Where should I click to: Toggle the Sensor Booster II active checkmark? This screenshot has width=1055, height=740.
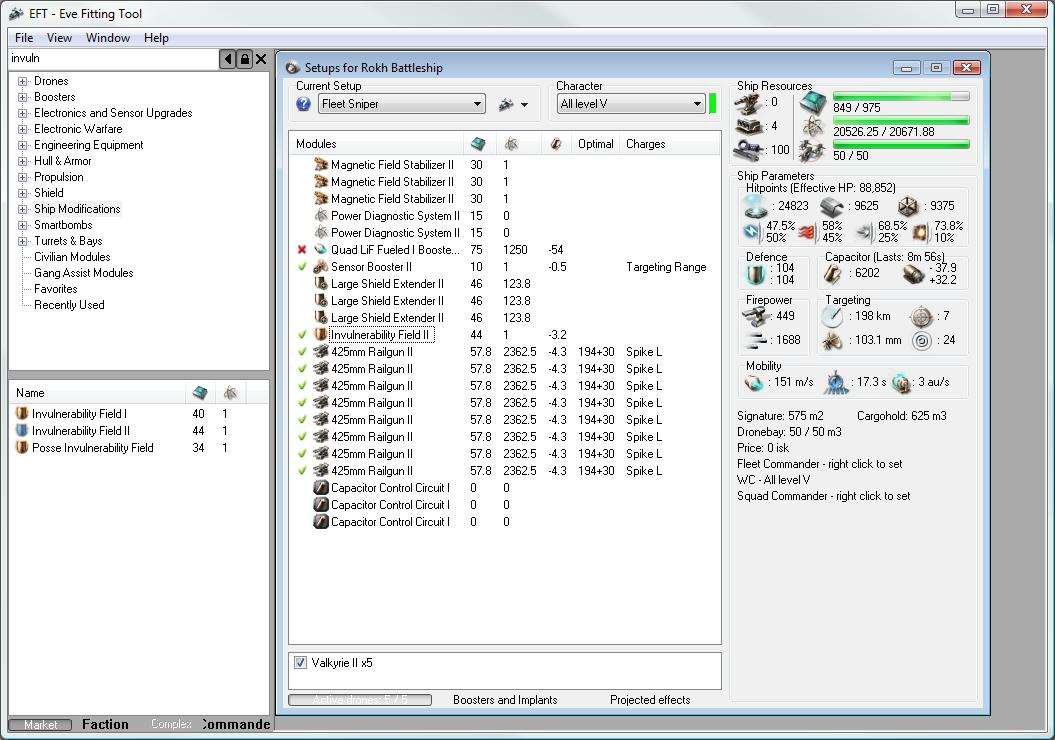pos(302,267)
